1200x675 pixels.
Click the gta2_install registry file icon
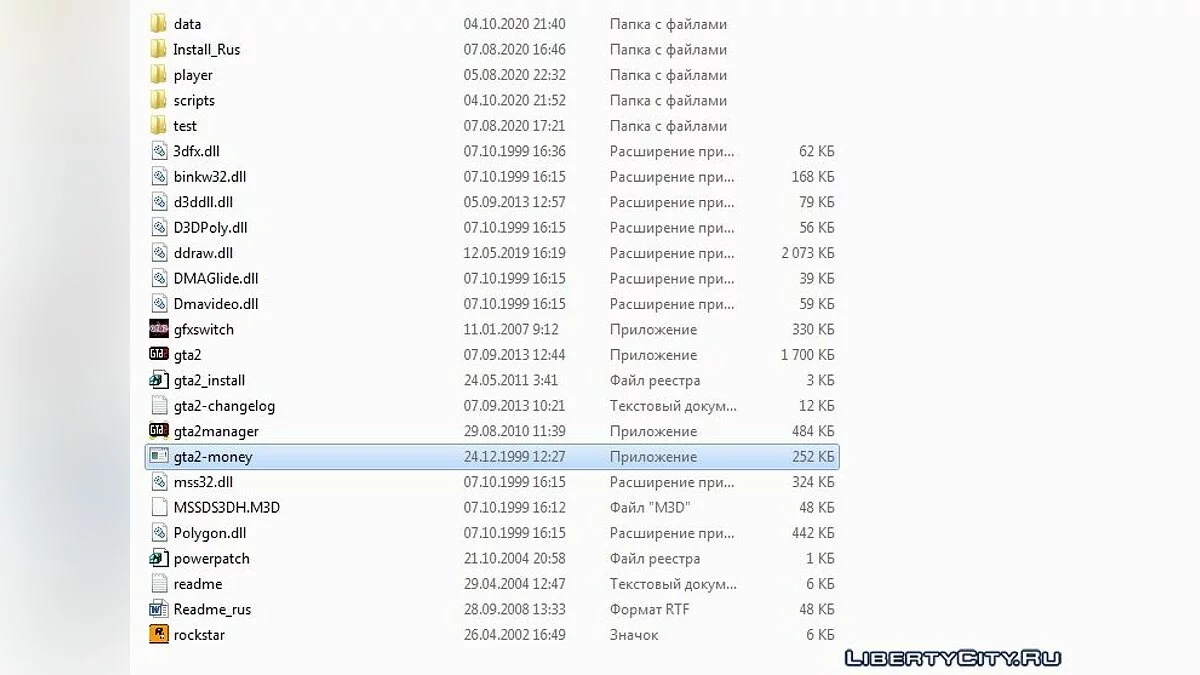[158, 380]
